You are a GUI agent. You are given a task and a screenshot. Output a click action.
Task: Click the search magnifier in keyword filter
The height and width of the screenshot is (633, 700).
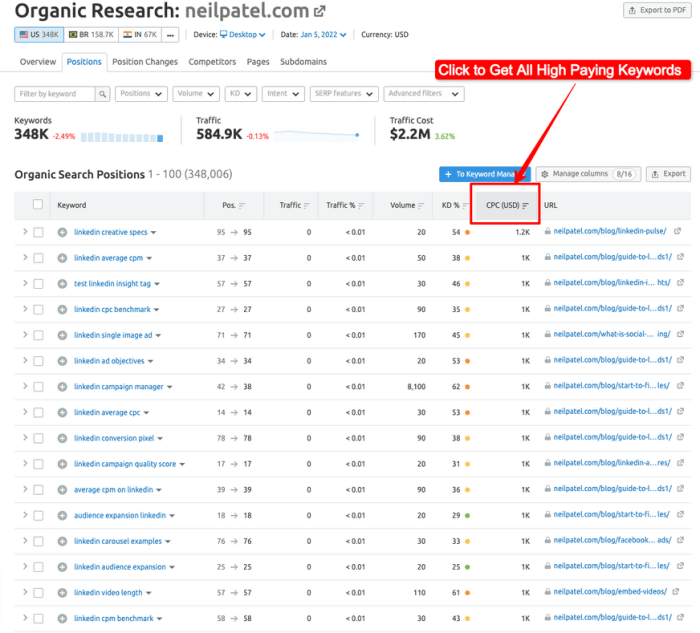102,94
